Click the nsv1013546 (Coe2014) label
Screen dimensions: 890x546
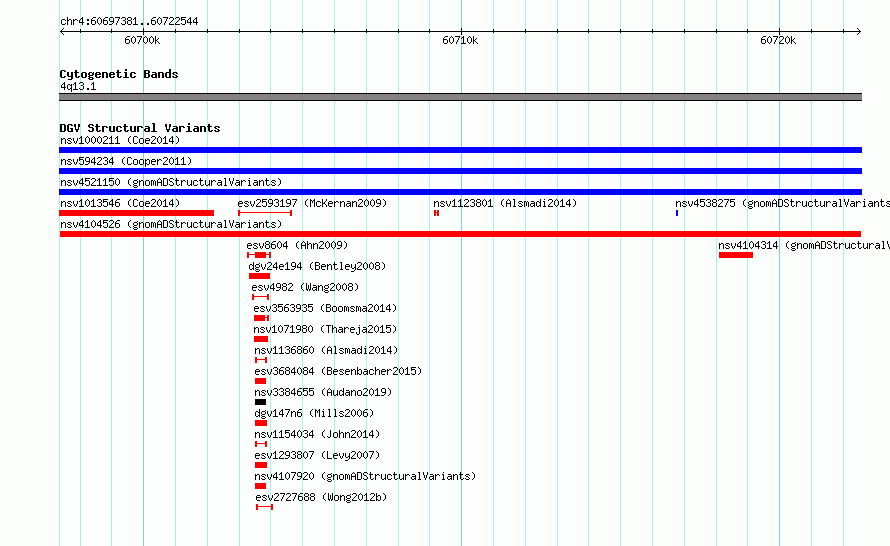pyautogui.click(x=120, y=203)
